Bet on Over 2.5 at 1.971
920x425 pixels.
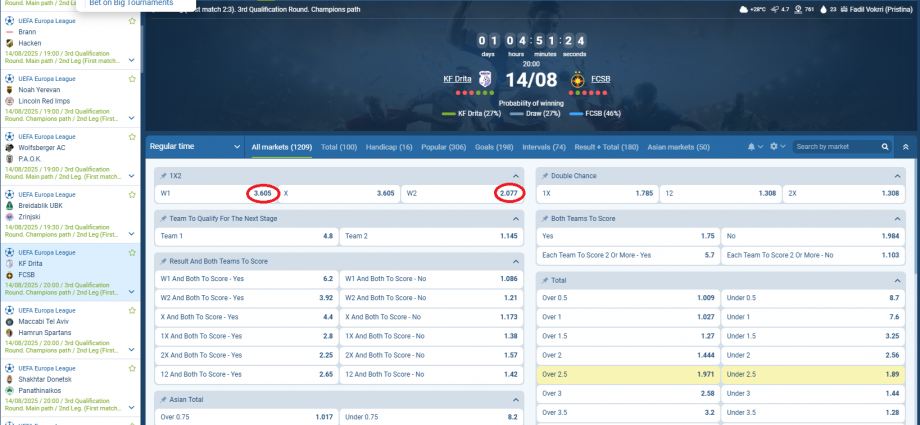[628, 375]
